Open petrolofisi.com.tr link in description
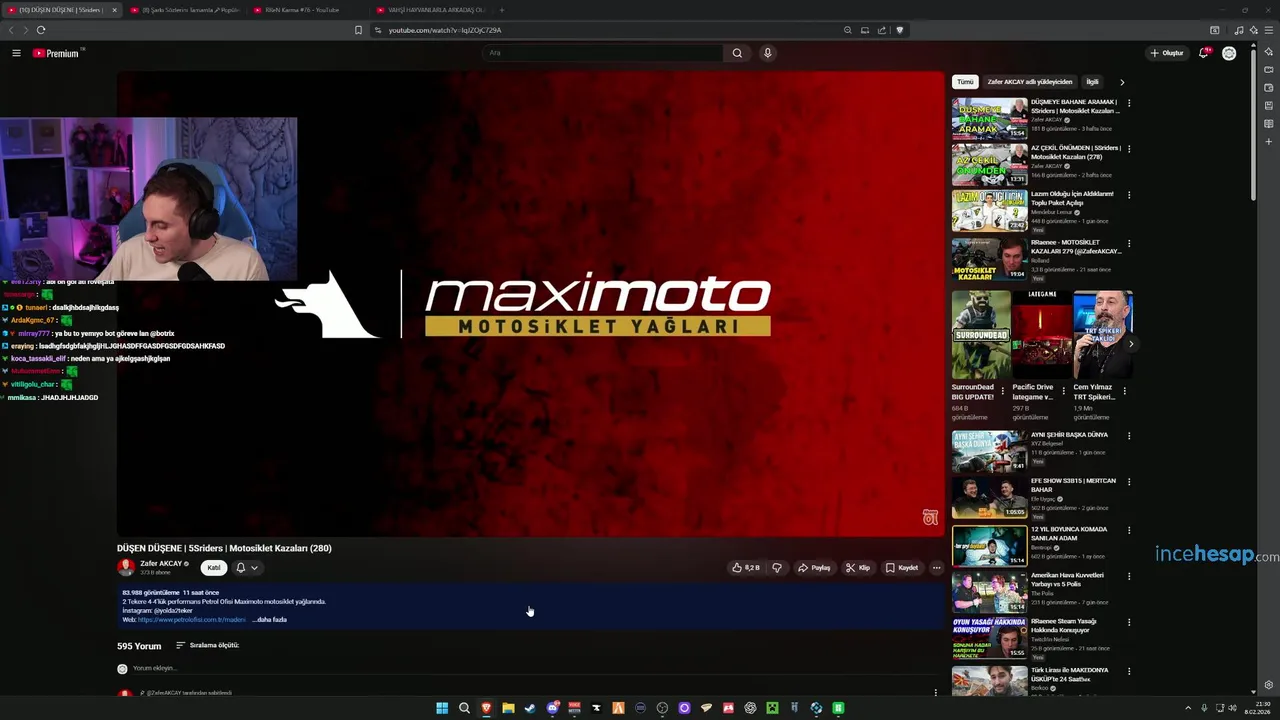This screenshot has height=720, width=1280. (191, 620)
